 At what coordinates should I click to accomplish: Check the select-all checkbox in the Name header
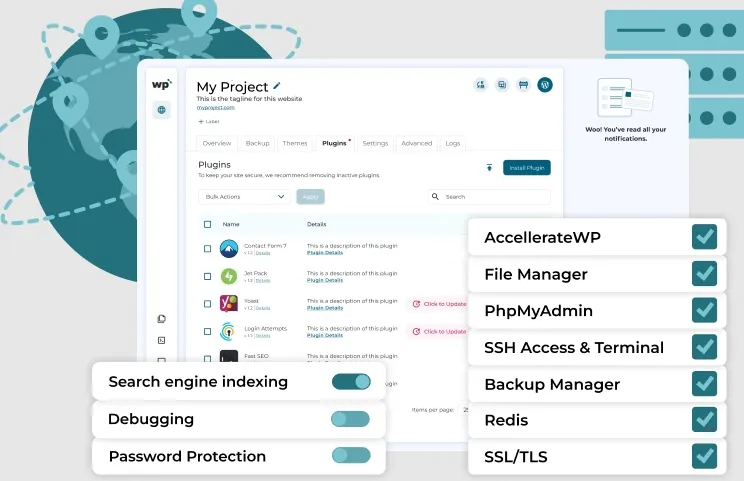207,224
